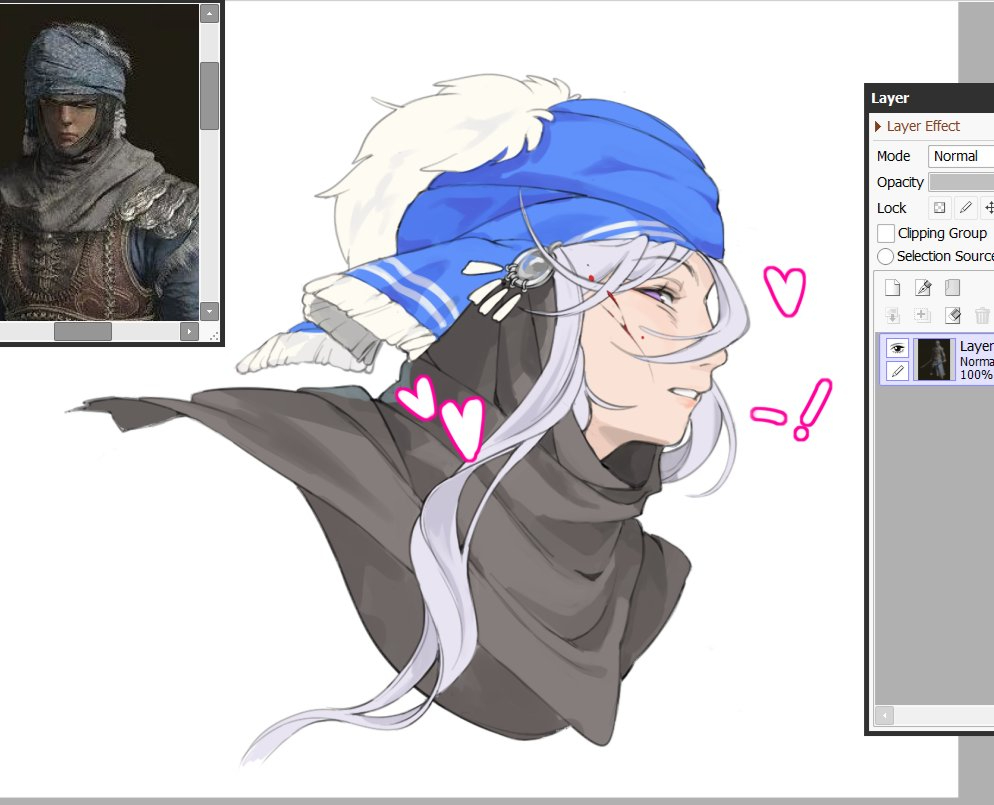
Task: Select the layer thumbnail in the list
Action: (935, 359)
